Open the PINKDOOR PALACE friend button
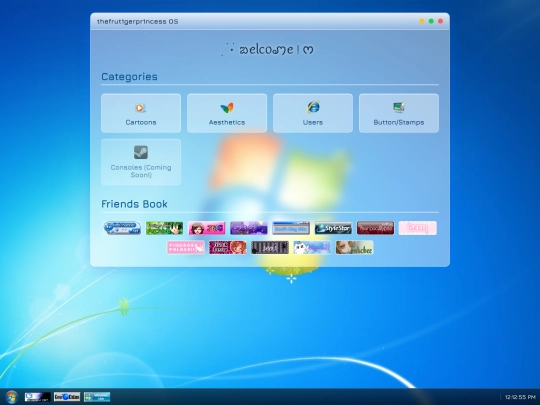 tap(186, 247)
